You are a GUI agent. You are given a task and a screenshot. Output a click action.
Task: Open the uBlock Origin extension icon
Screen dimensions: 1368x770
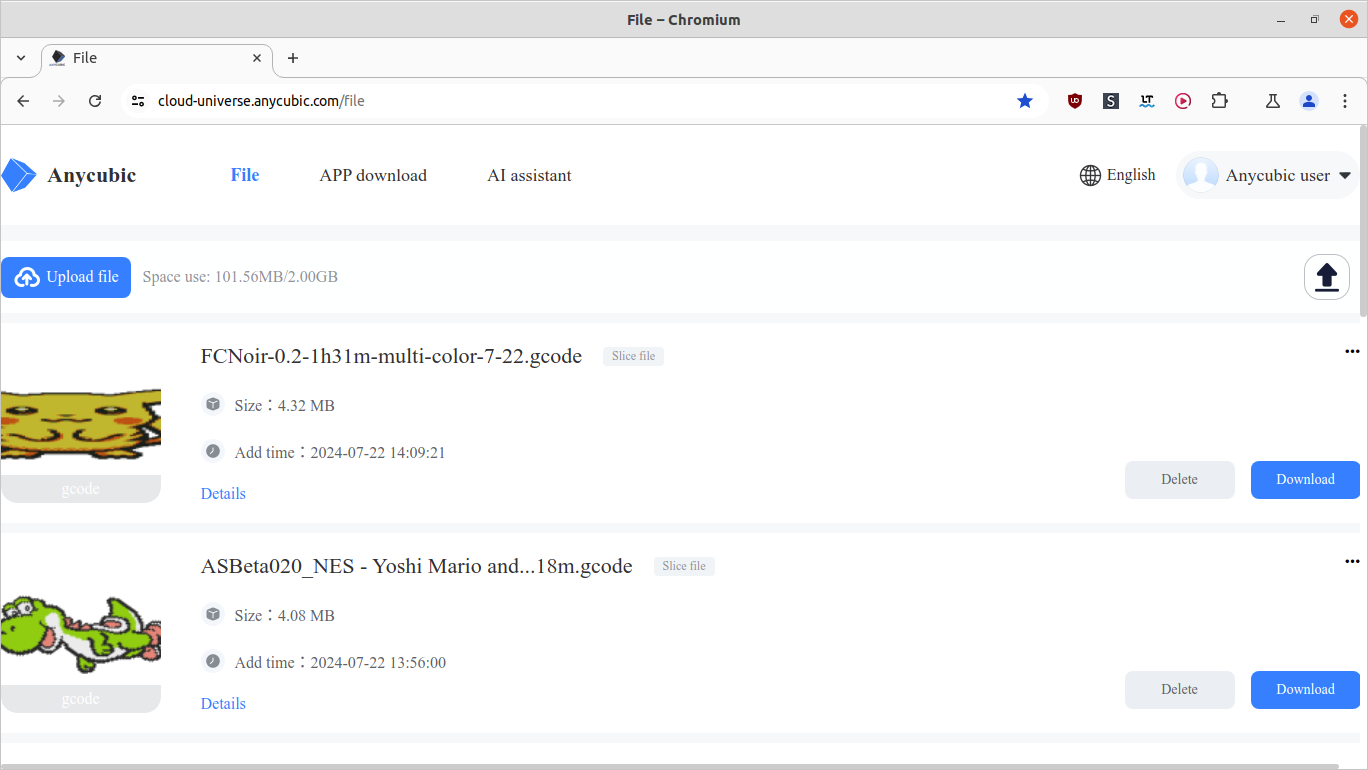[x=1075, y=101]
